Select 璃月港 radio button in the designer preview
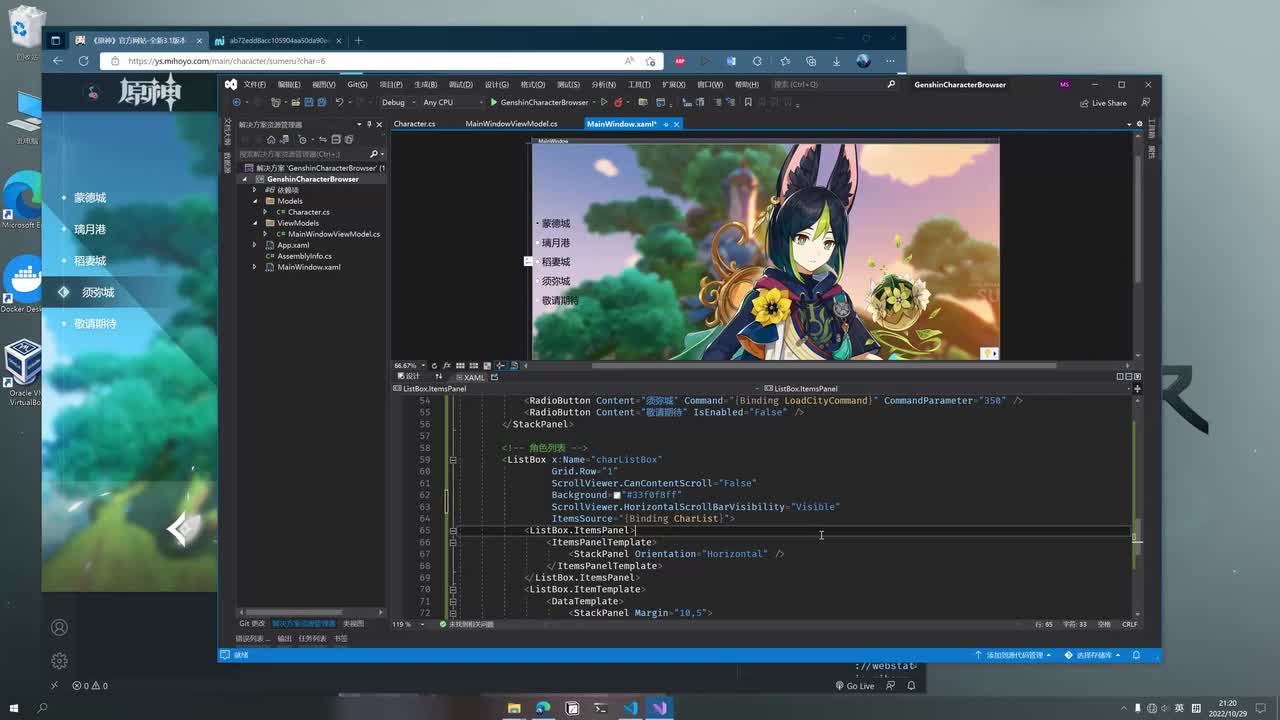The image size is (1280, 720). (x=554, y=243)
